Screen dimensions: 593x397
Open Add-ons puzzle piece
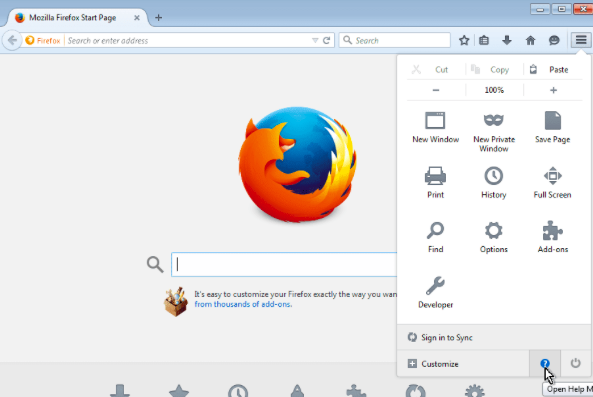(x=552, y=237)
